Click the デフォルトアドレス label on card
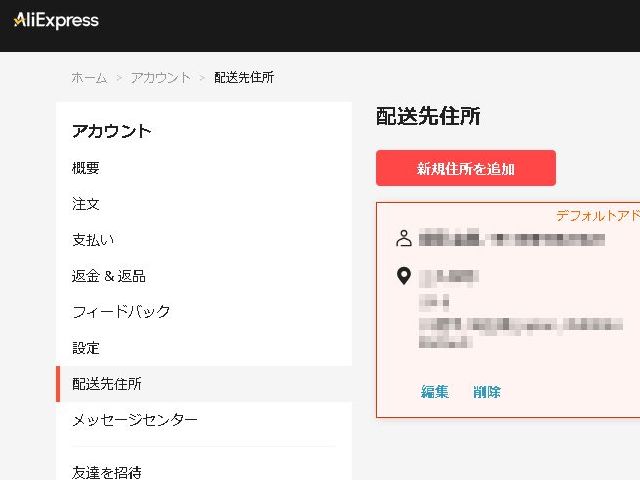This screenshot has width=640, height=480. pos(597,216)
